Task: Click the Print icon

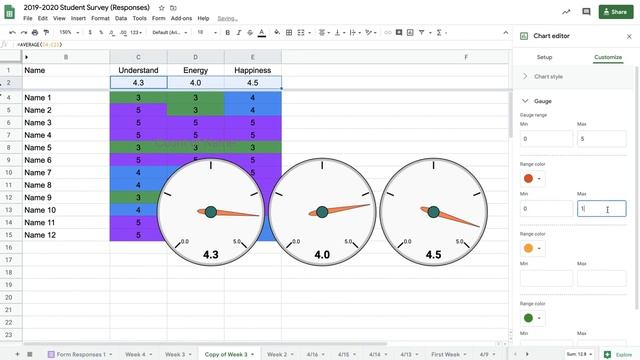Action: [x=35, y=32]
